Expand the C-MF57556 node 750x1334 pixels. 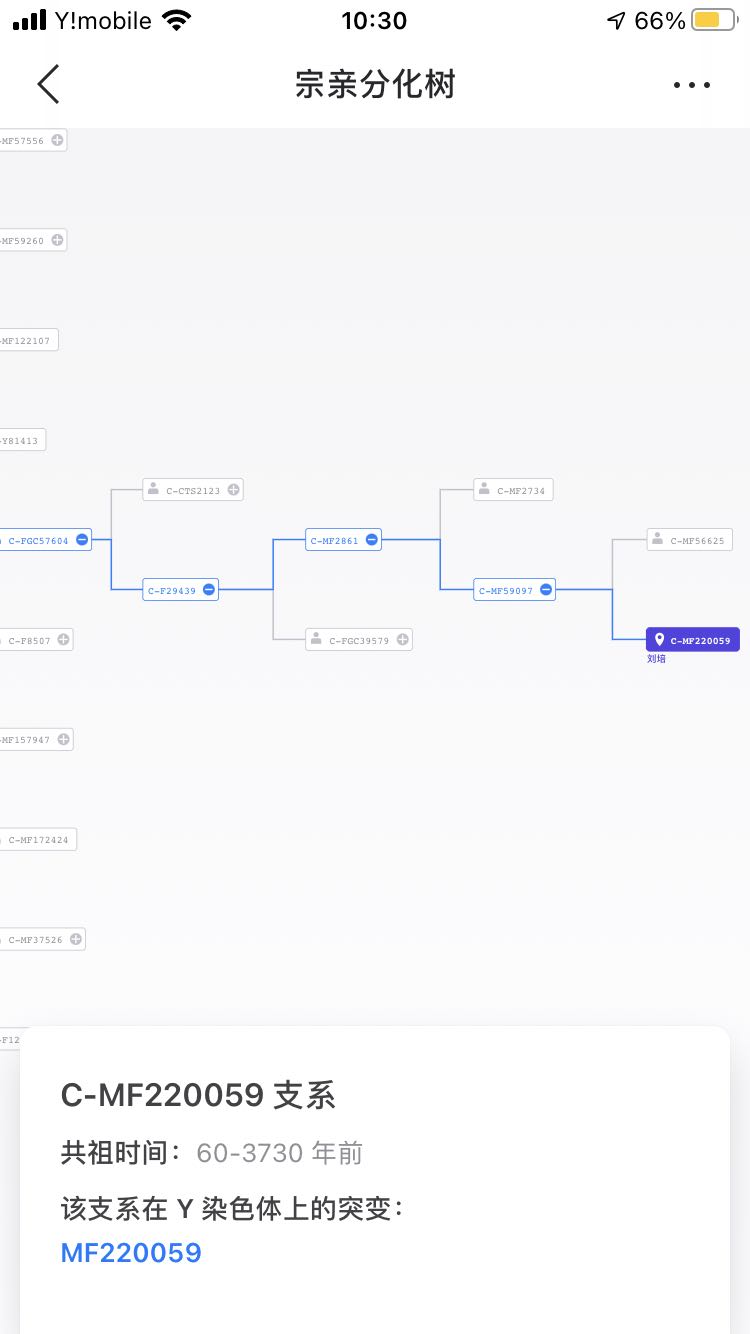58,141
